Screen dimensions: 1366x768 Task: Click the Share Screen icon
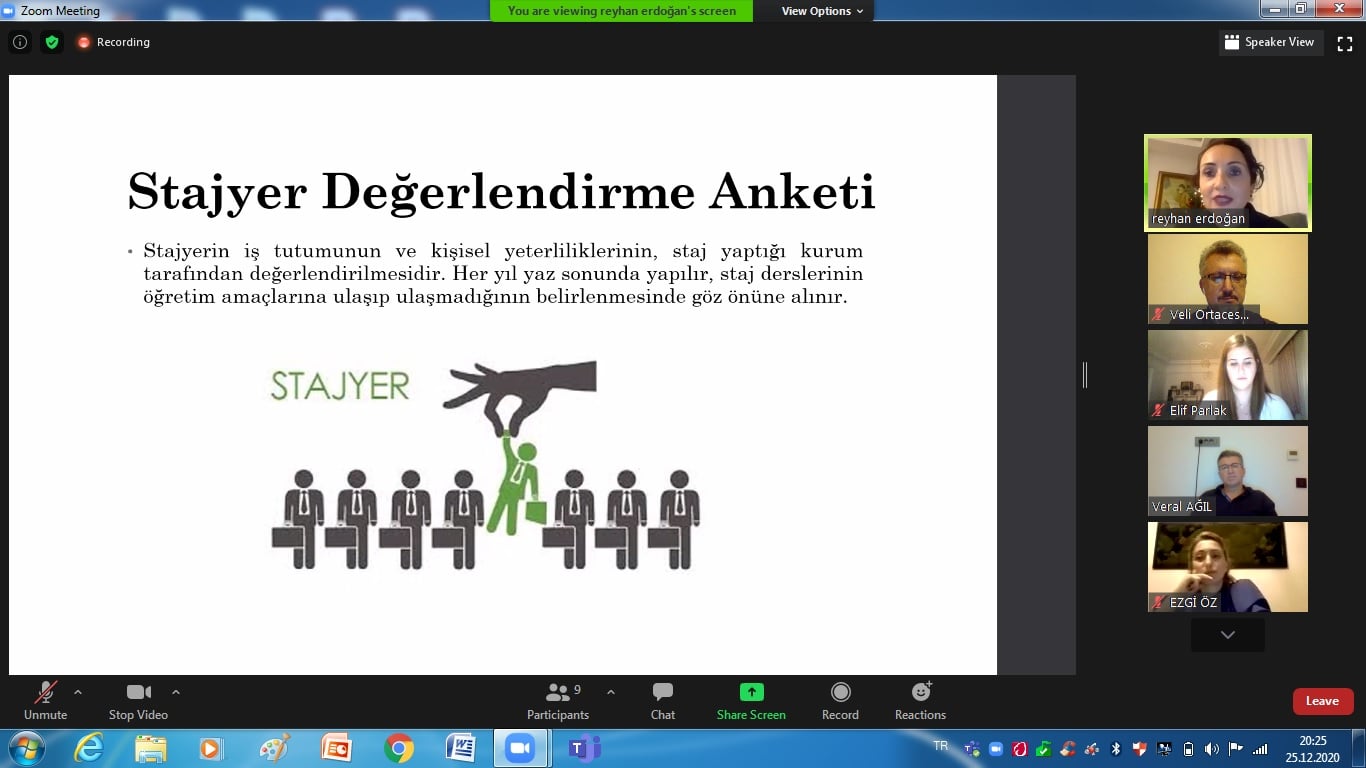point(751,692)
